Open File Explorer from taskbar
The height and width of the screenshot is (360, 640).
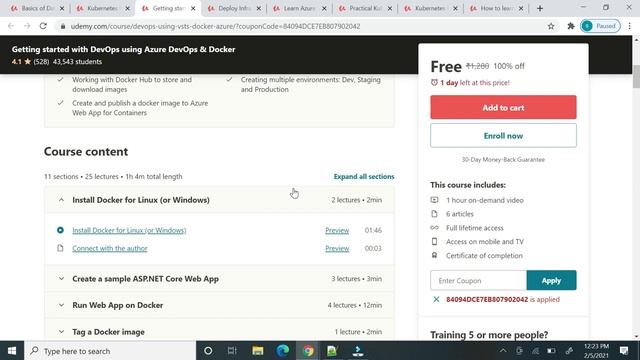click(x=258, y=351)
